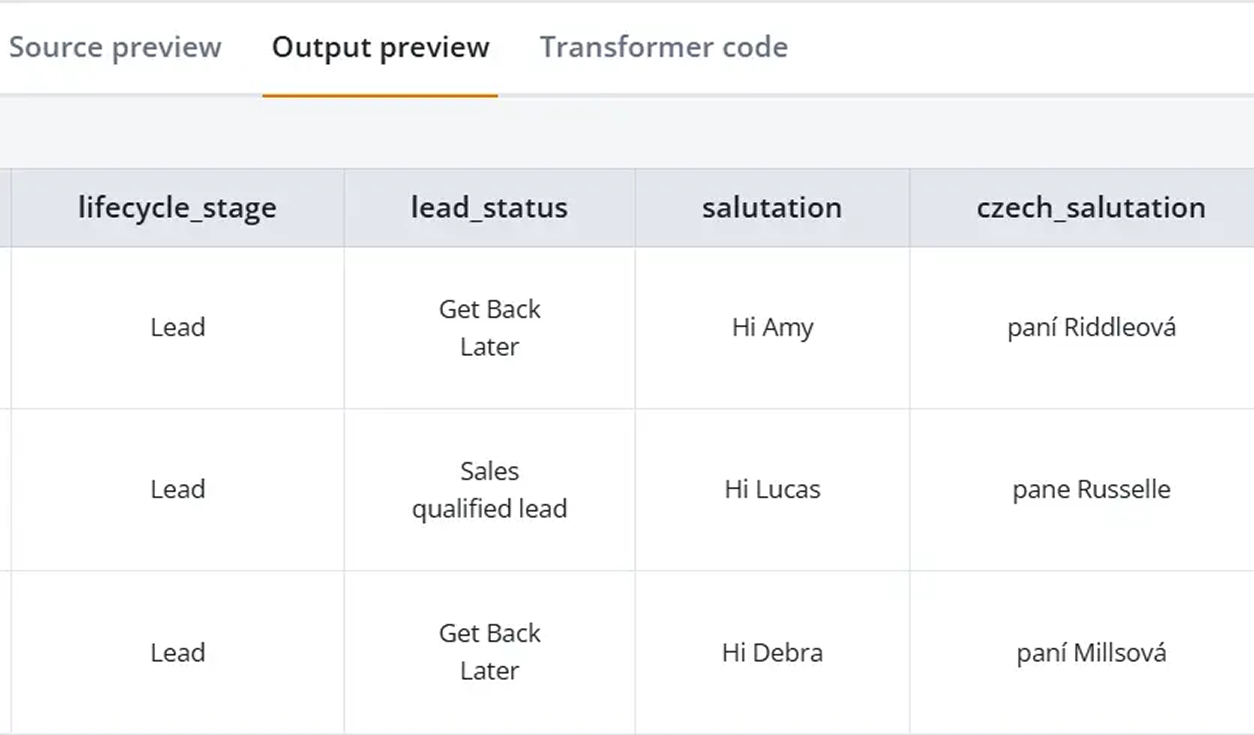Click Get Back Later in Amy's row
The width and height of the screenshot is (1254, 735).
coord(489,328)
